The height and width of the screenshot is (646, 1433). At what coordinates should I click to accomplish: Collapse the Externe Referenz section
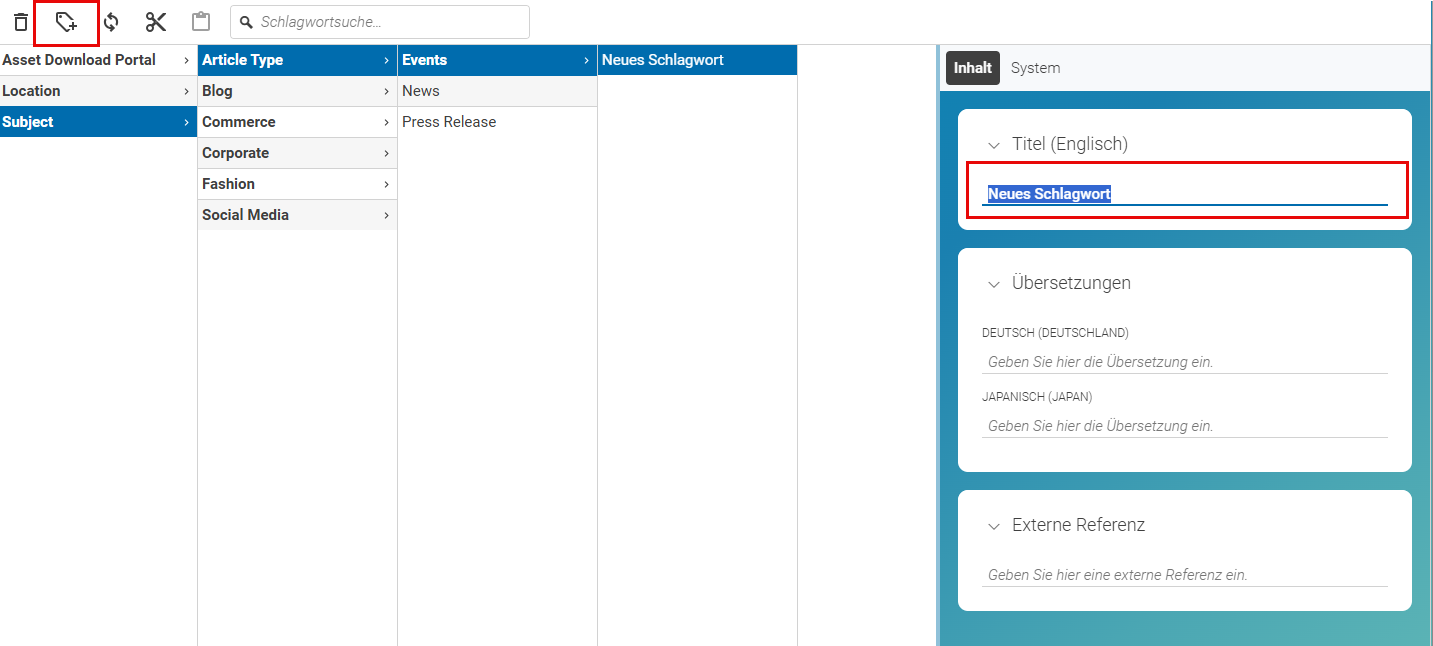pos(994,526)
